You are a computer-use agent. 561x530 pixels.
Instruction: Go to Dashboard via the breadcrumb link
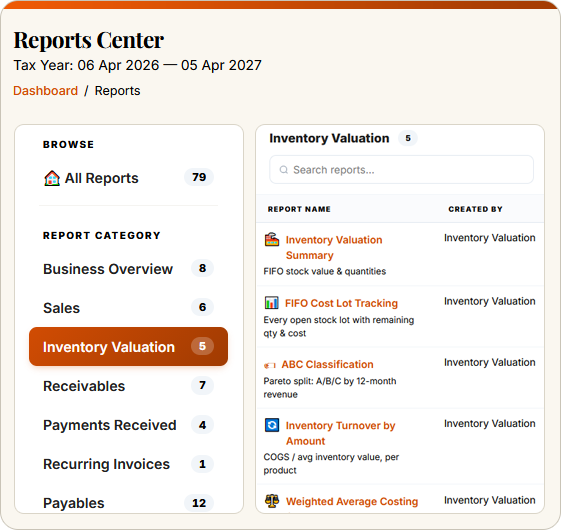click(45, 91)
